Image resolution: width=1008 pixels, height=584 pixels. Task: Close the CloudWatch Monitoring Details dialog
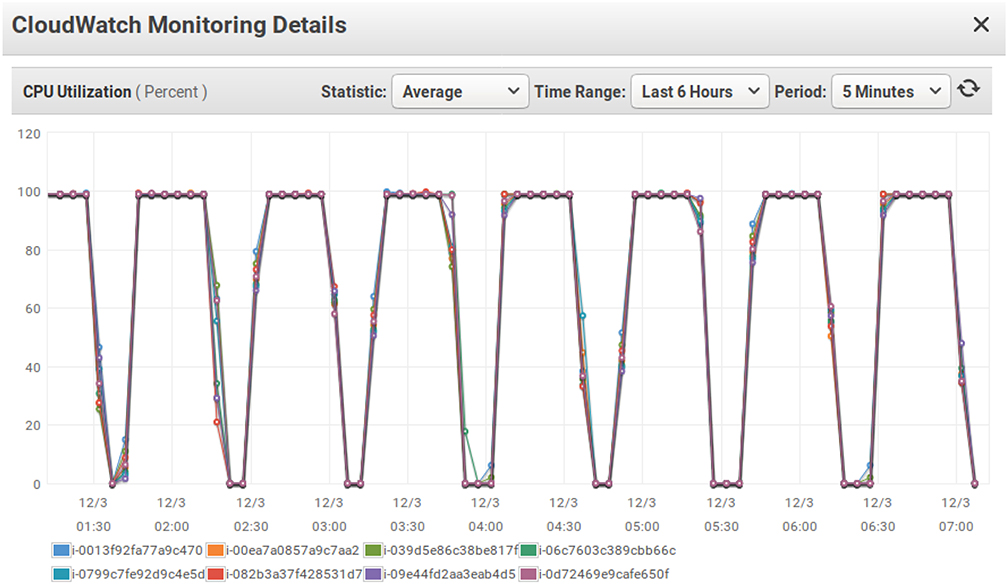click(x=981, y=24)
